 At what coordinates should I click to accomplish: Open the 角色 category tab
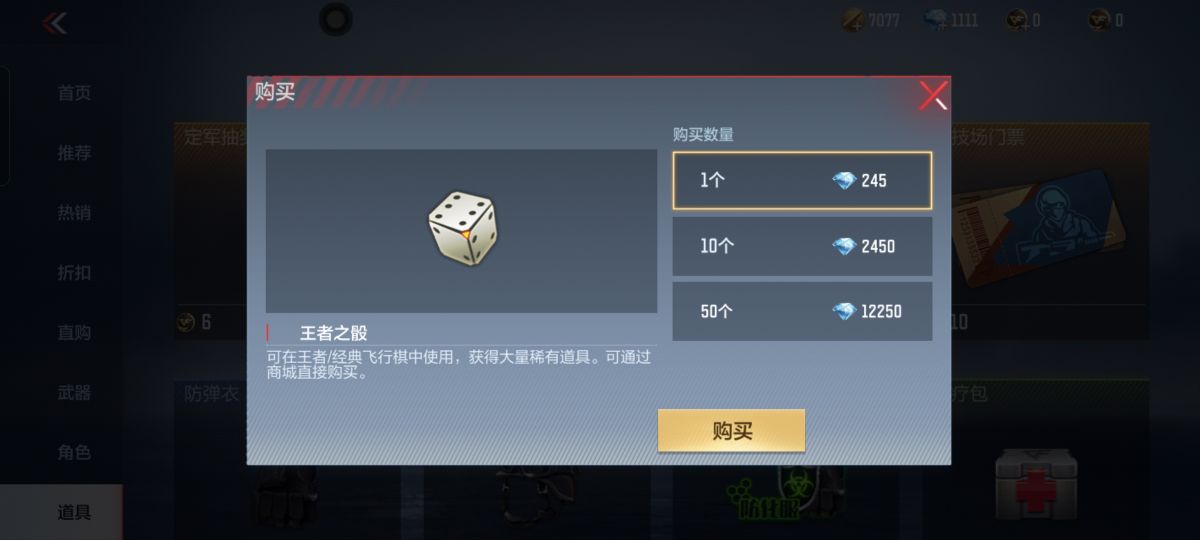[x=74, y=453]
